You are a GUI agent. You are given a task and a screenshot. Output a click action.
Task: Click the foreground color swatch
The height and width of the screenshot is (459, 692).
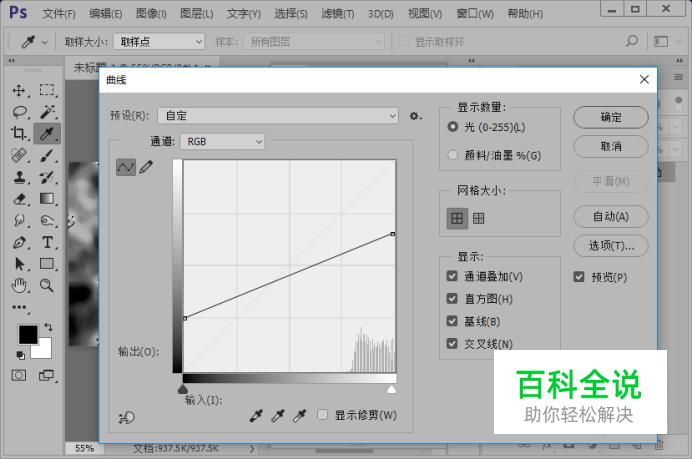tap(28, 335)
